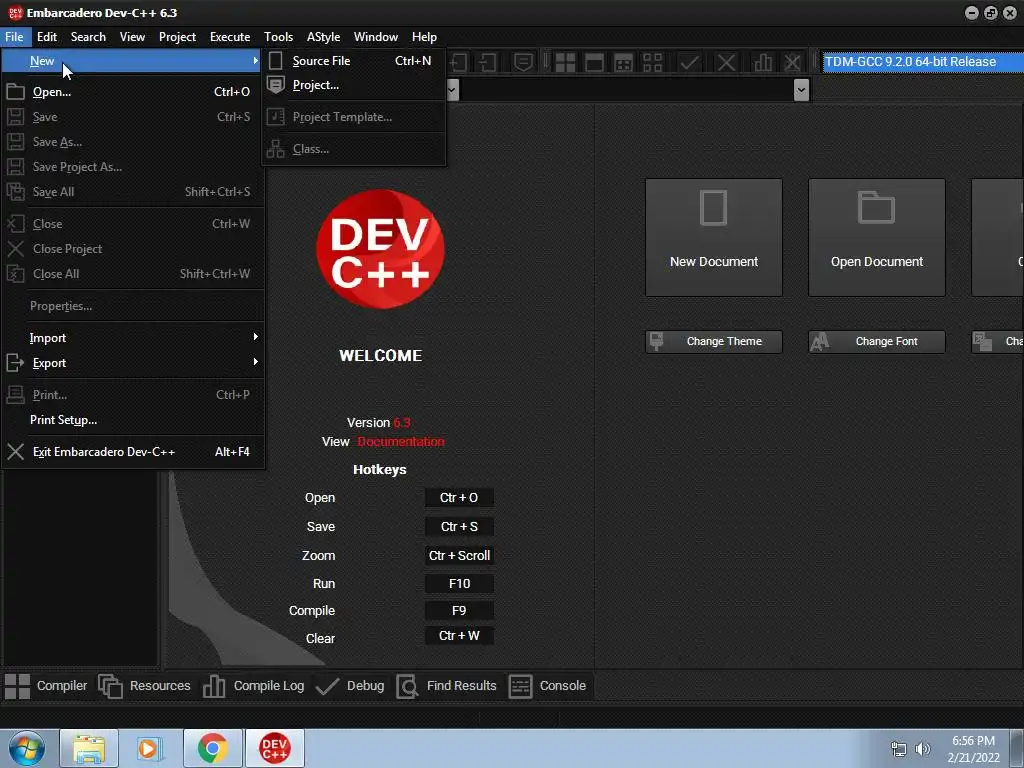Click the red 6.3 version link
The image size is (1024, 768).
(402, 423)
